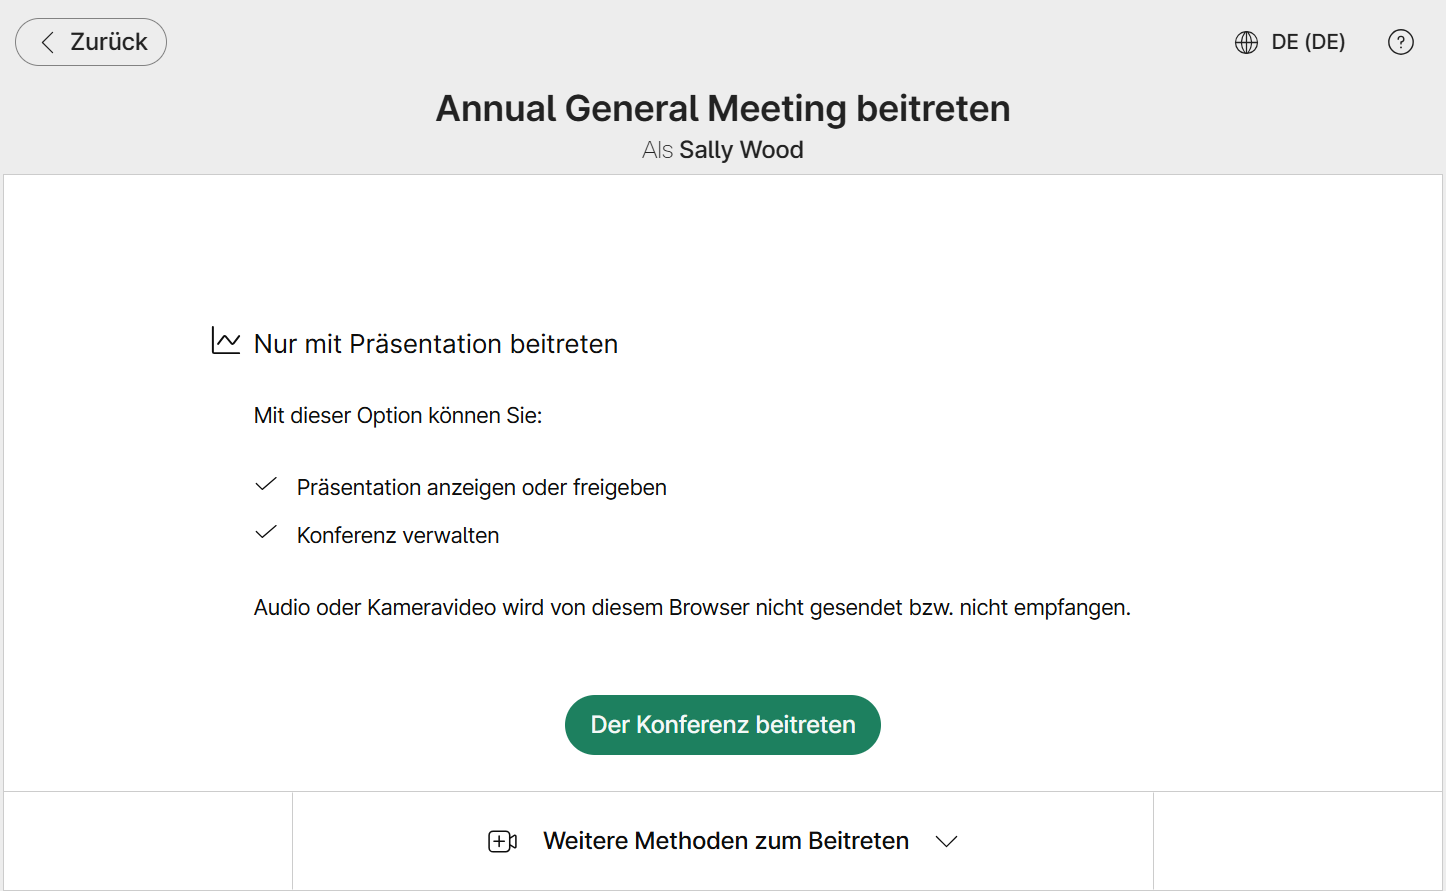
Task: Click the green join button's rounded area
Action: click(722, 724)
